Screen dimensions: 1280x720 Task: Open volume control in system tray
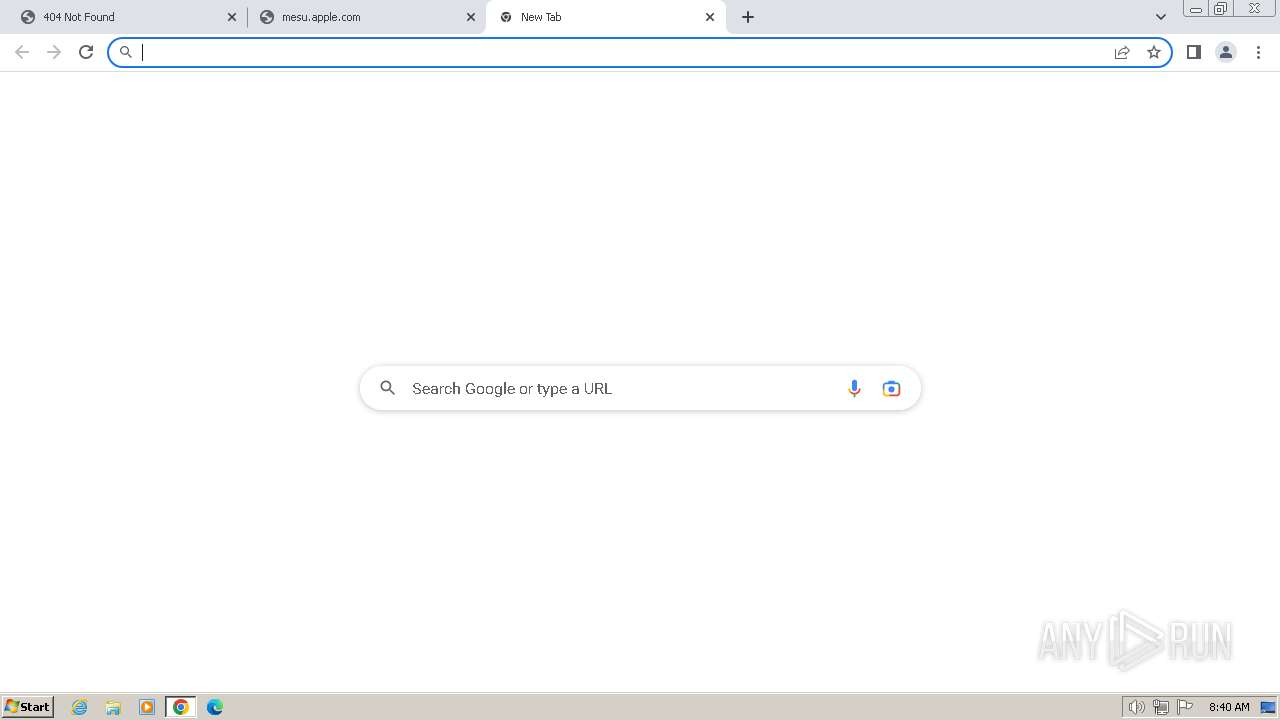pyautogui.click(x=1137, y=707)
